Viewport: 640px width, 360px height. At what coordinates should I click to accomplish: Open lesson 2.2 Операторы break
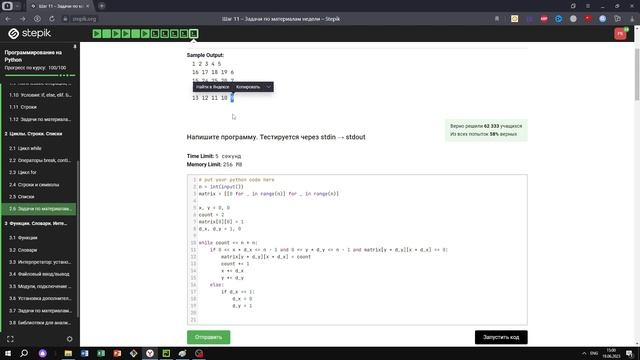39,160
